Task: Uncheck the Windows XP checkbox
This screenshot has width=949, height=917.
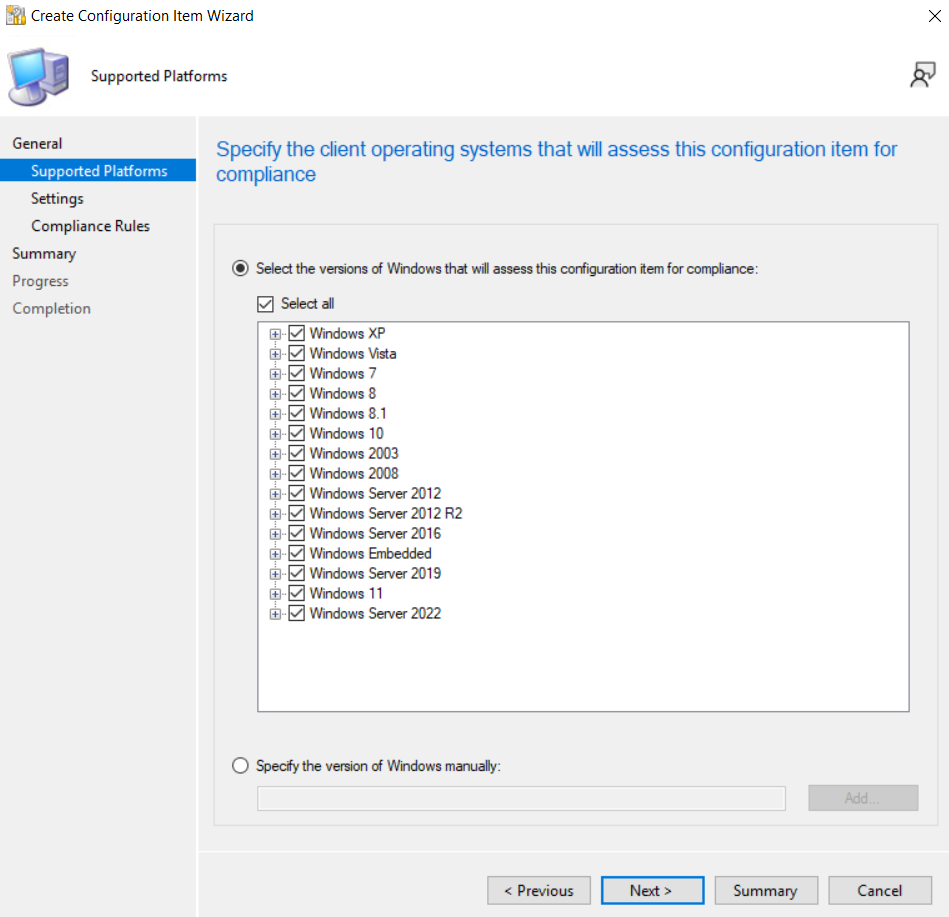Action: click(296, 334)
